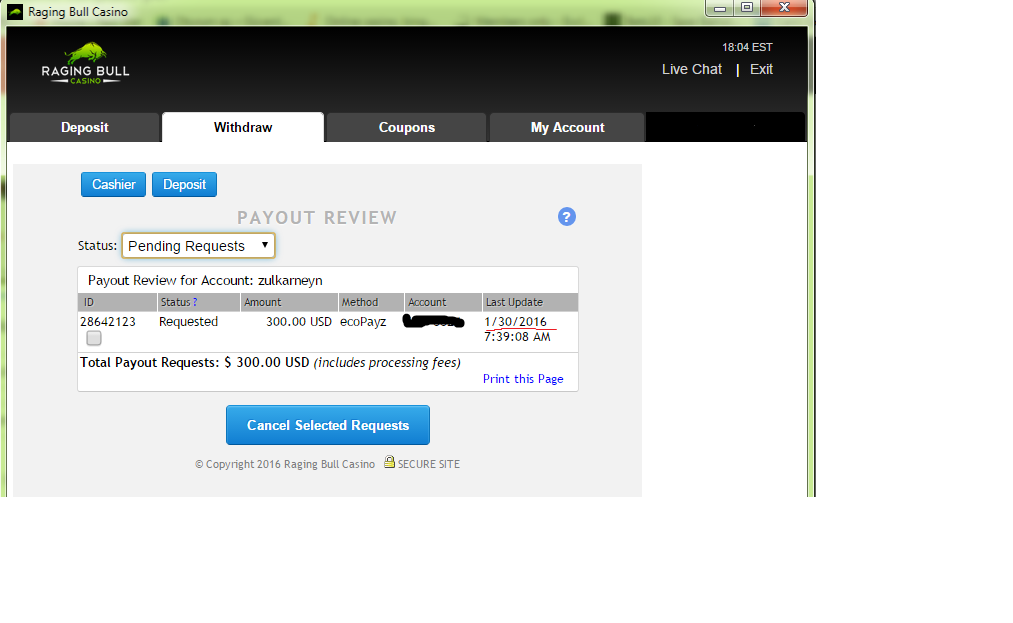Viewport: 1013px width, 623px height.
Task: Click the blue Cashier button
Action: [x=113, y=184]
